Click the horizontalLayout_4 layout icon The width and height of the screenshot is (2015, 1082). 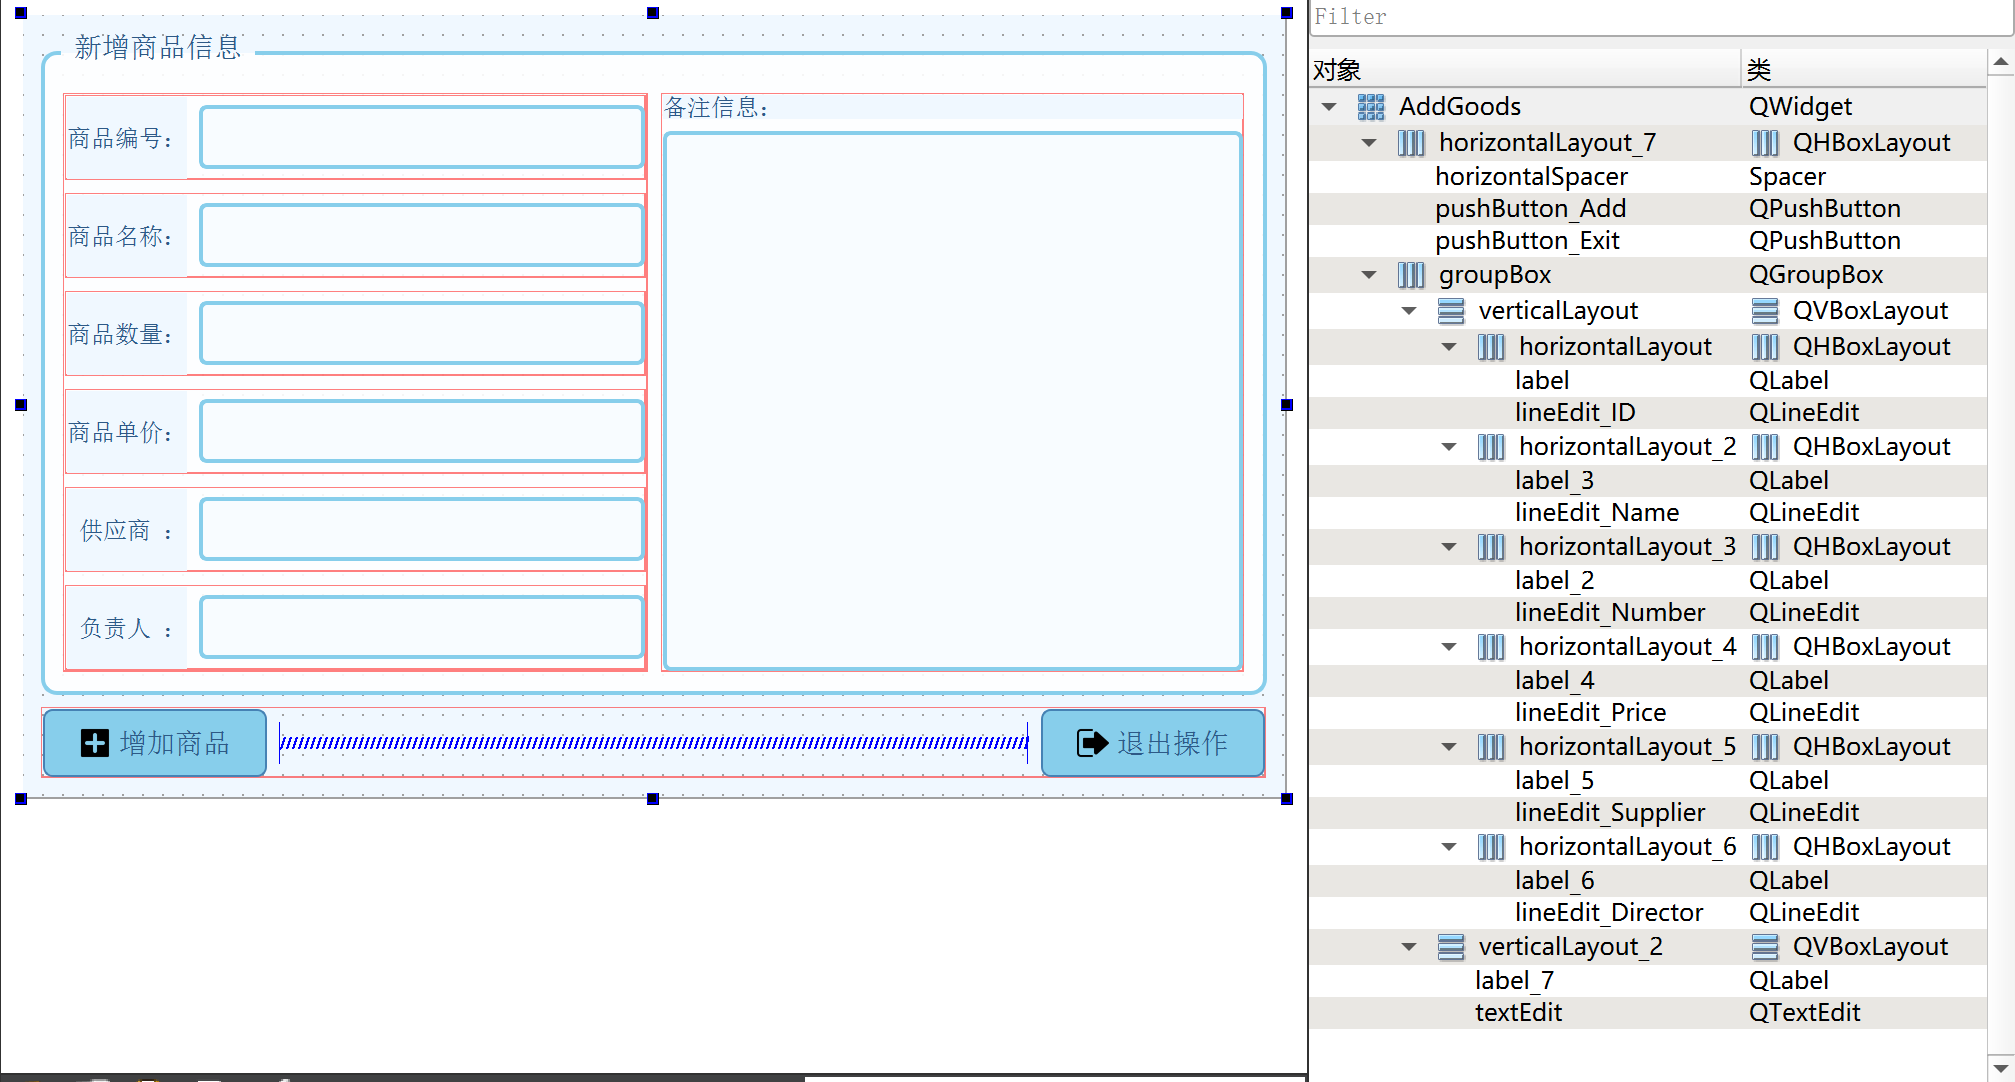pyautogui.click(x=1490, y=647)
